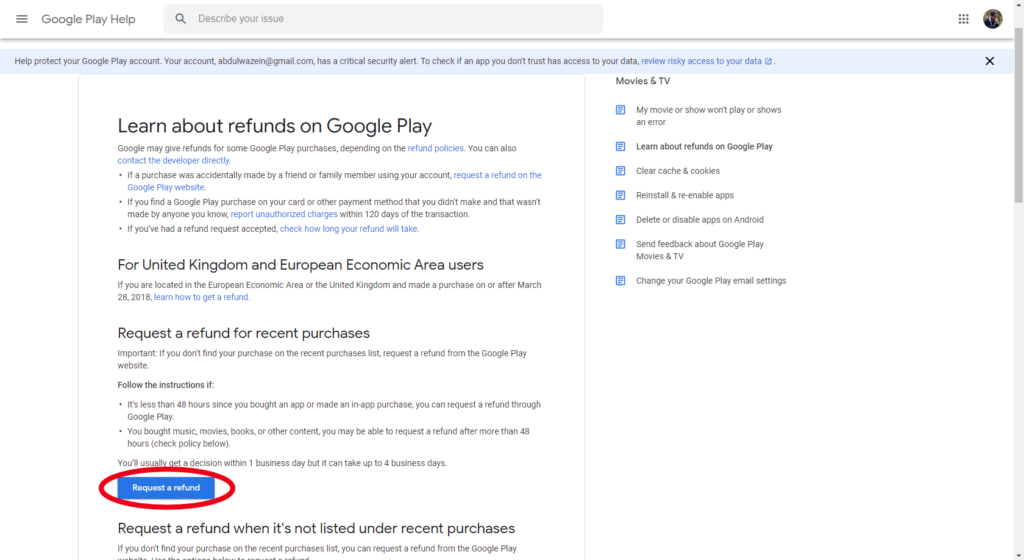The width and height of the screenshot is (1024, 560).
Task: Dismiss the security alert banner
Action: coord(989,61)
